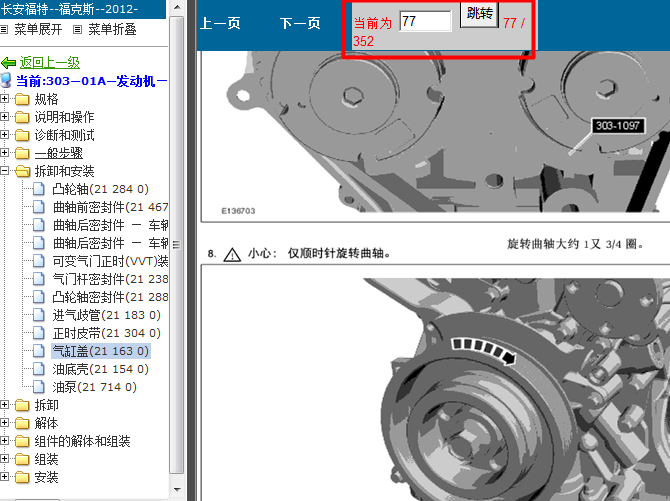Viewport: 670px width, 501px height.
Task: Open 凸轮轴(21 284 0) tree item
Action: coord(100,189)
